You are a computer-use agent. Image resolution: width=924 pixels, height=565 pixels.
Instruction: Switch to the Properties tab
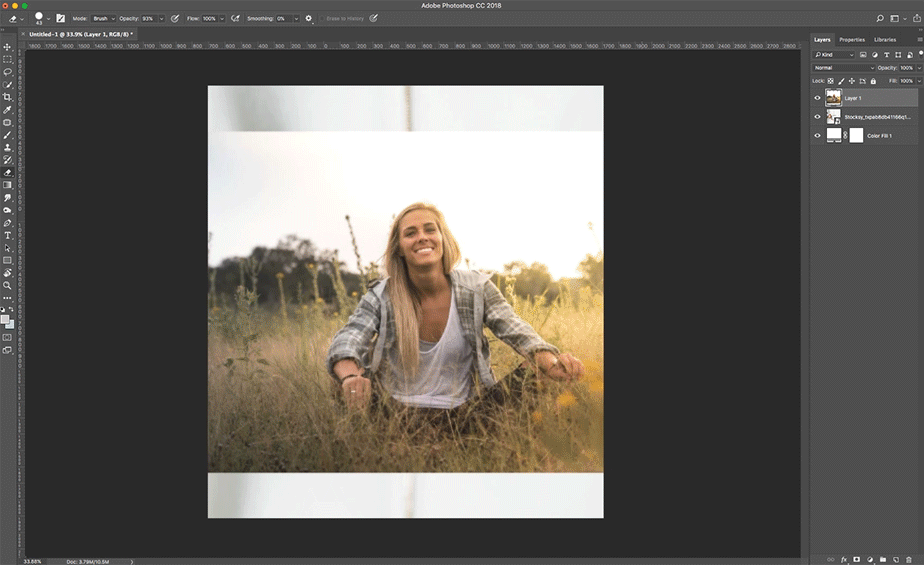852,39
